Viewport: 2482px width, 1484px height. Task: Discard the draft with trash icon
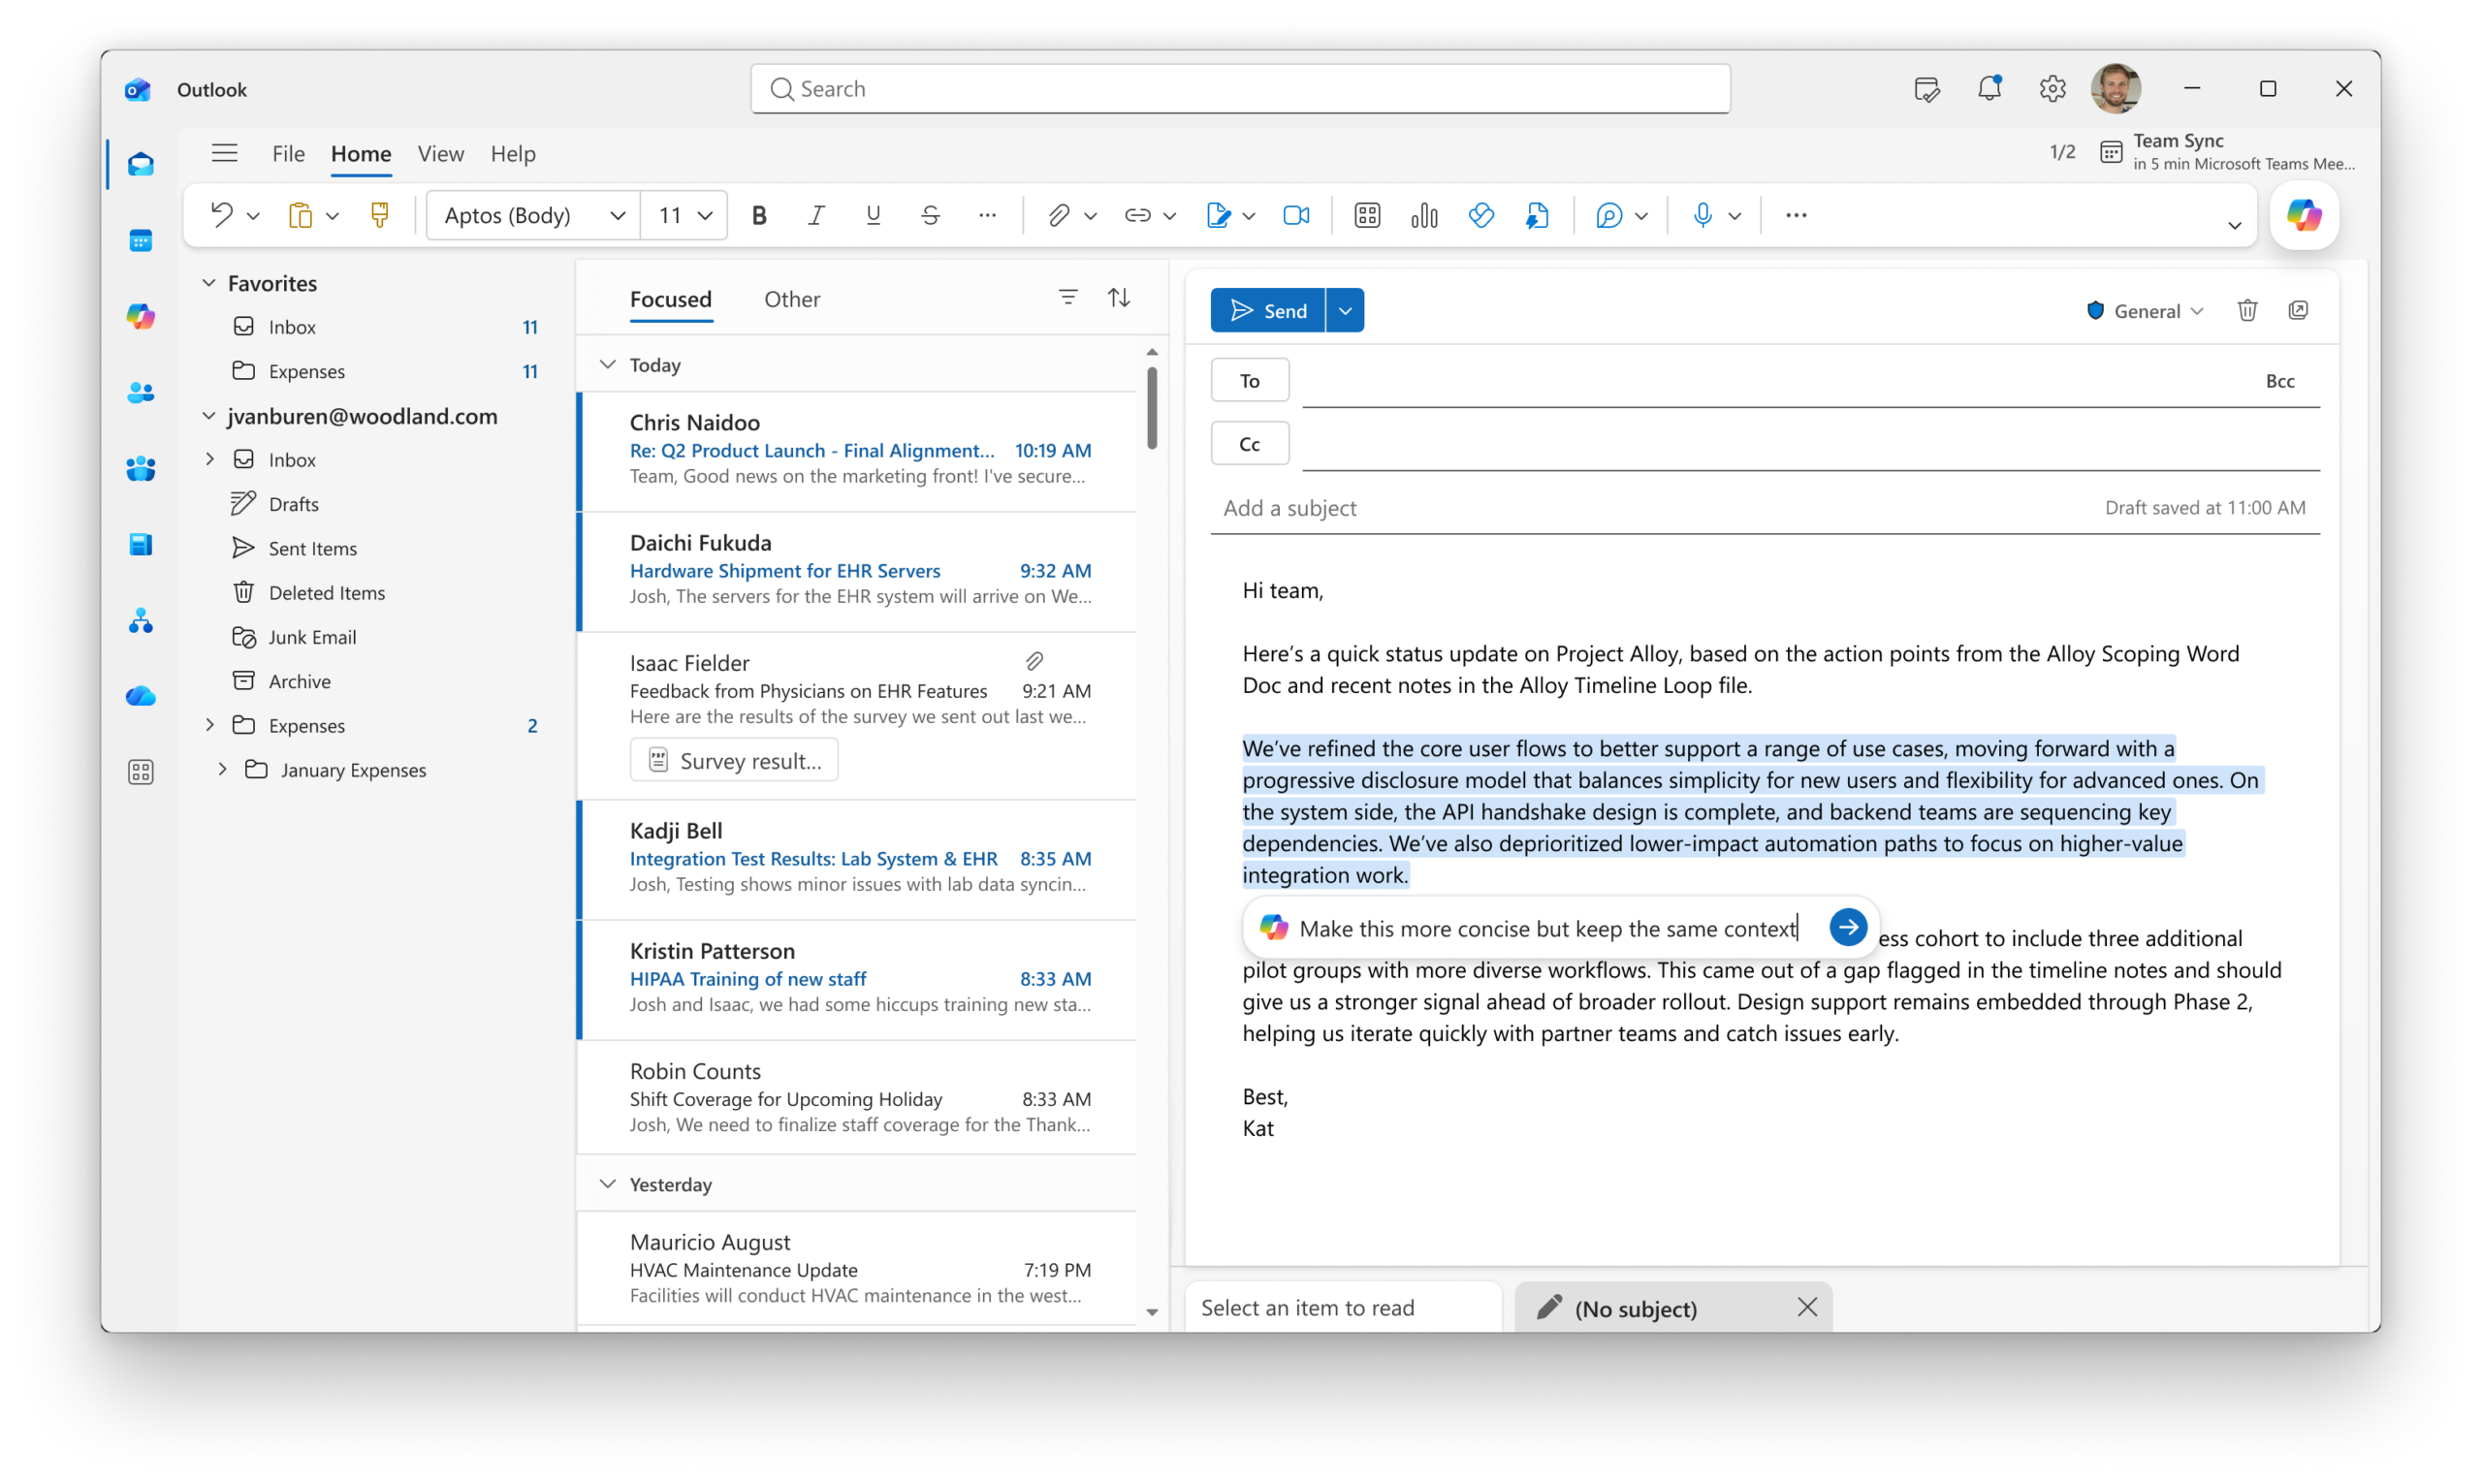click(x=2247, y=310)
